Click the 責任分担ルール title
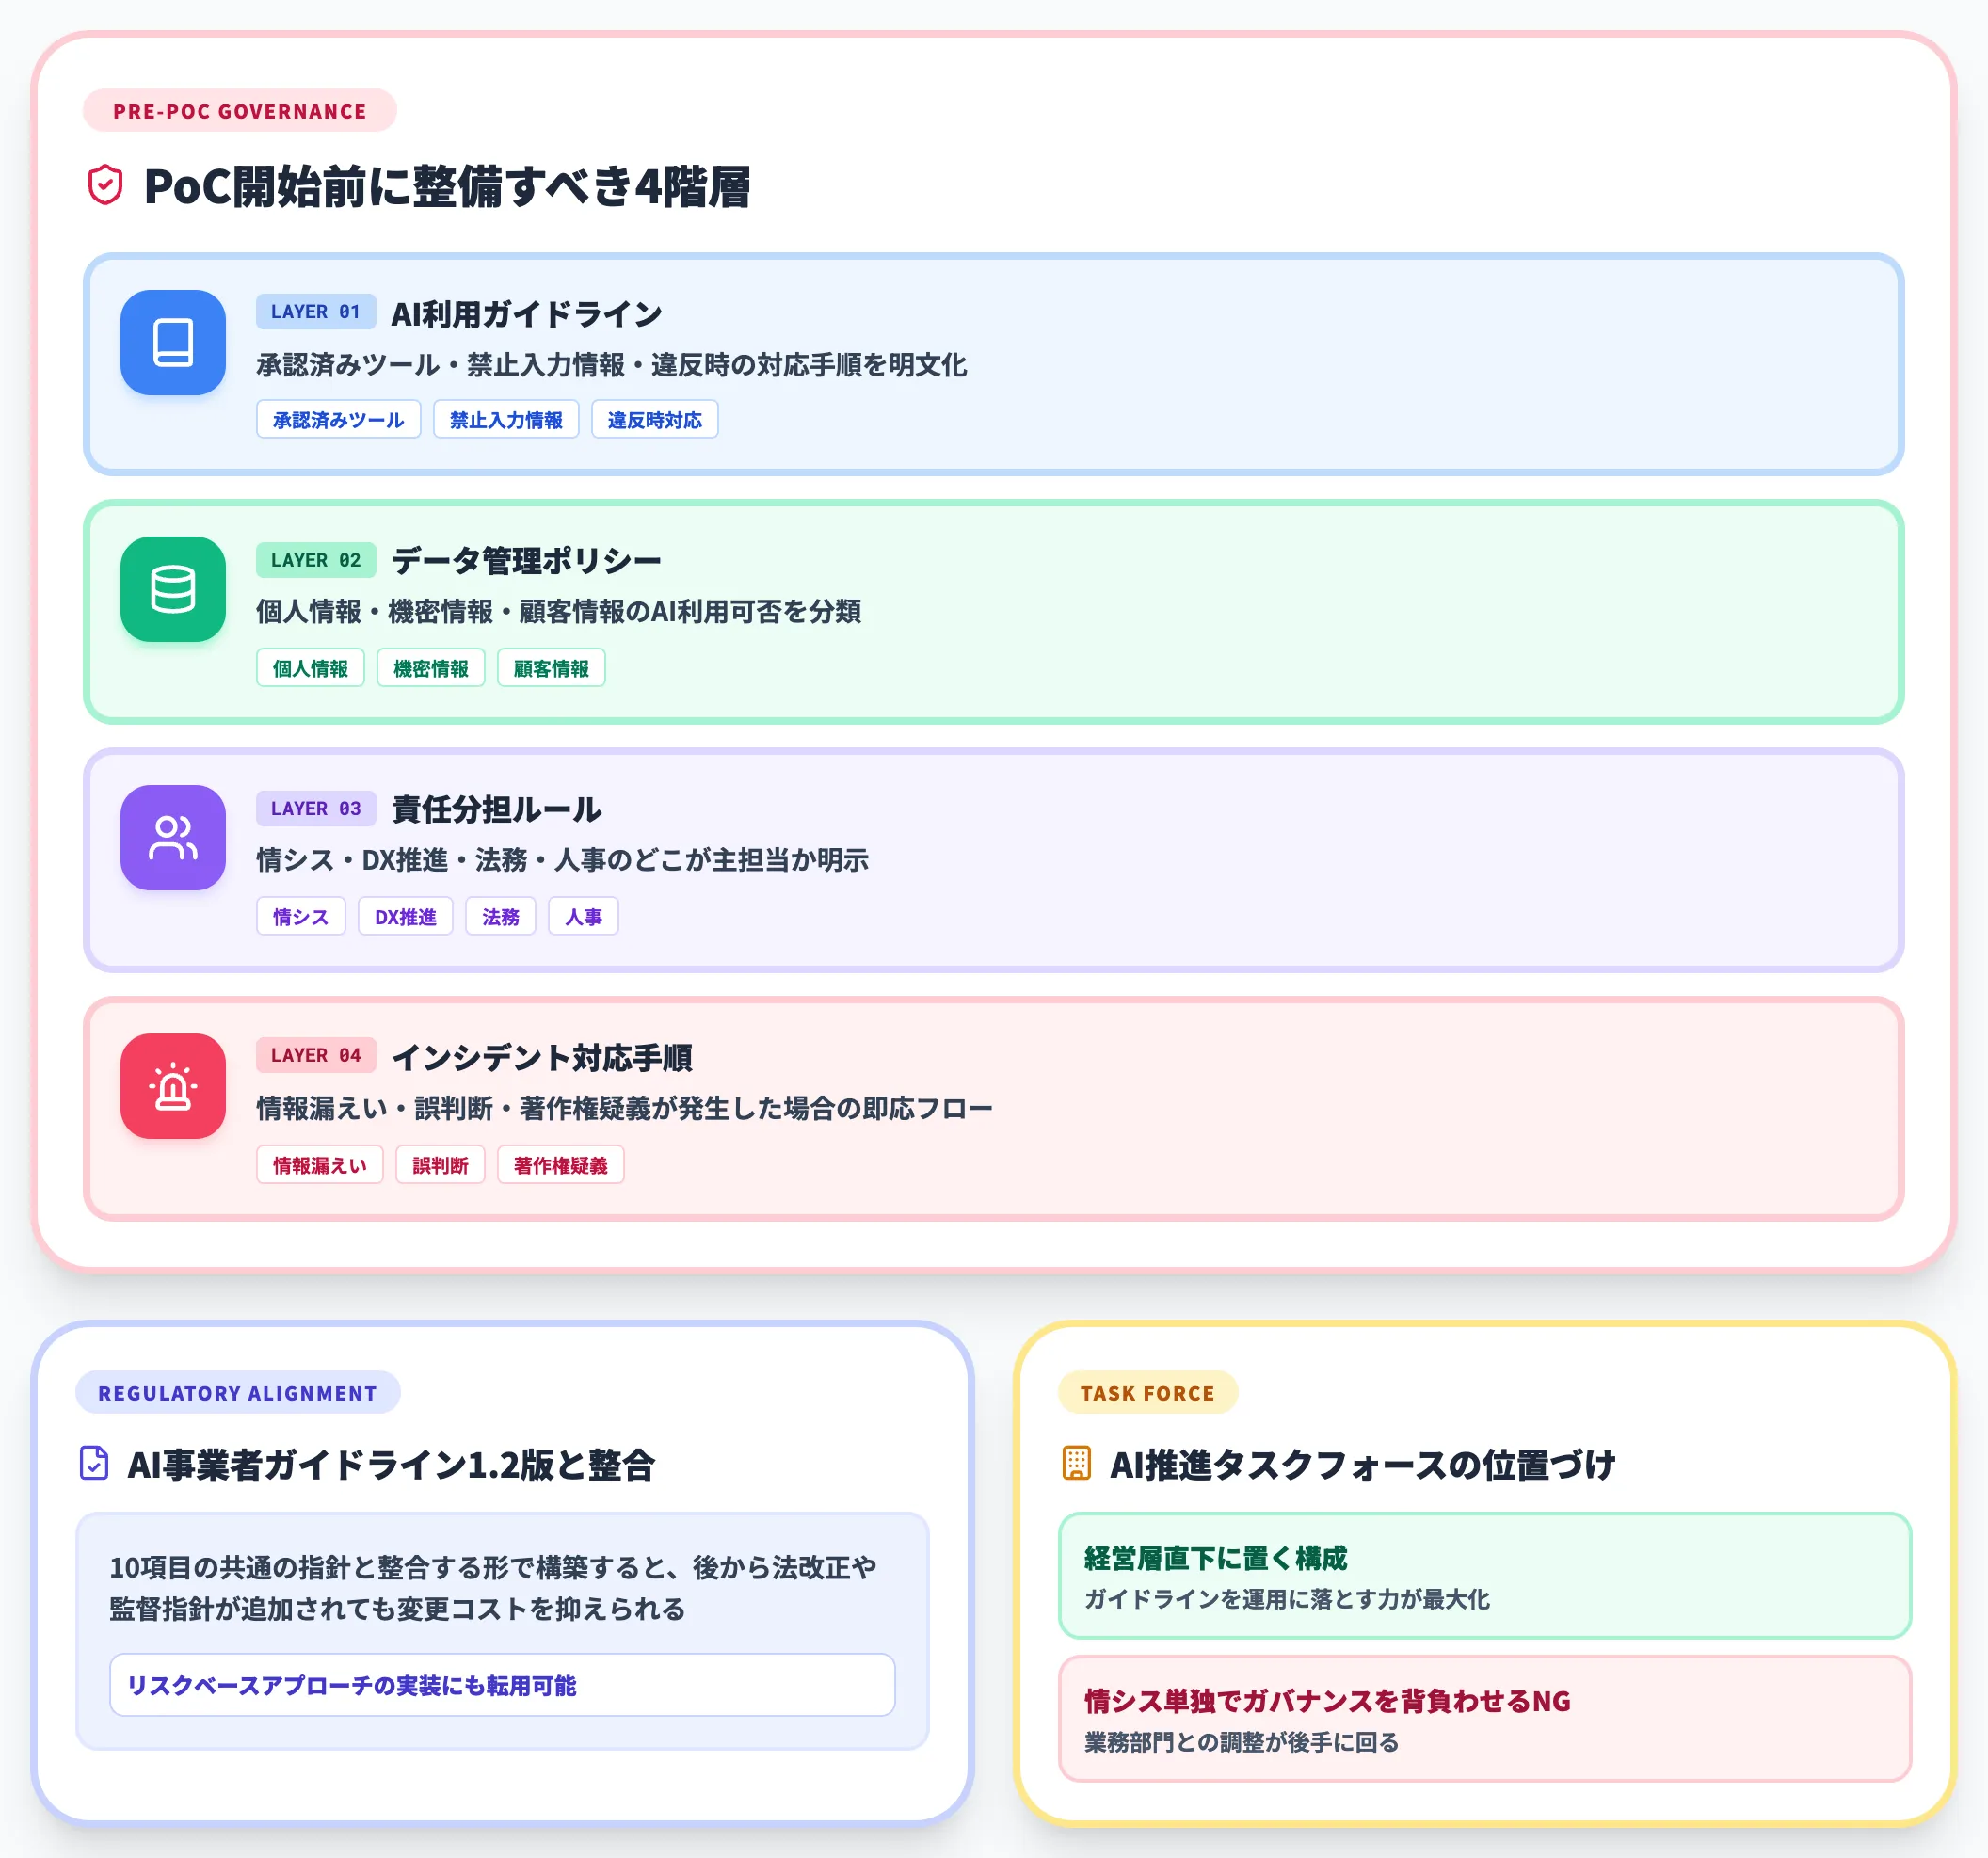This screenshot has height=1858, width=1988. tap(496, 809)
